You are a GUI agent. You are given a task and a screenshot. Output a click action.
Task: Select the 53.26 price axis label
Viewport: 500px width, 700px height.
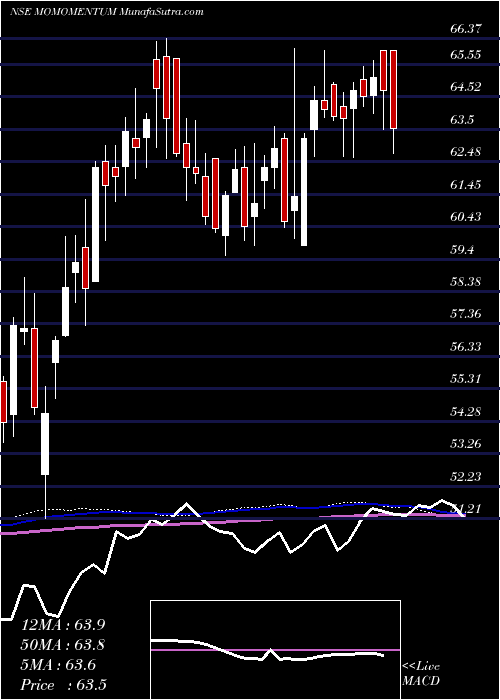pyautogui.click(x=466, y=444)
